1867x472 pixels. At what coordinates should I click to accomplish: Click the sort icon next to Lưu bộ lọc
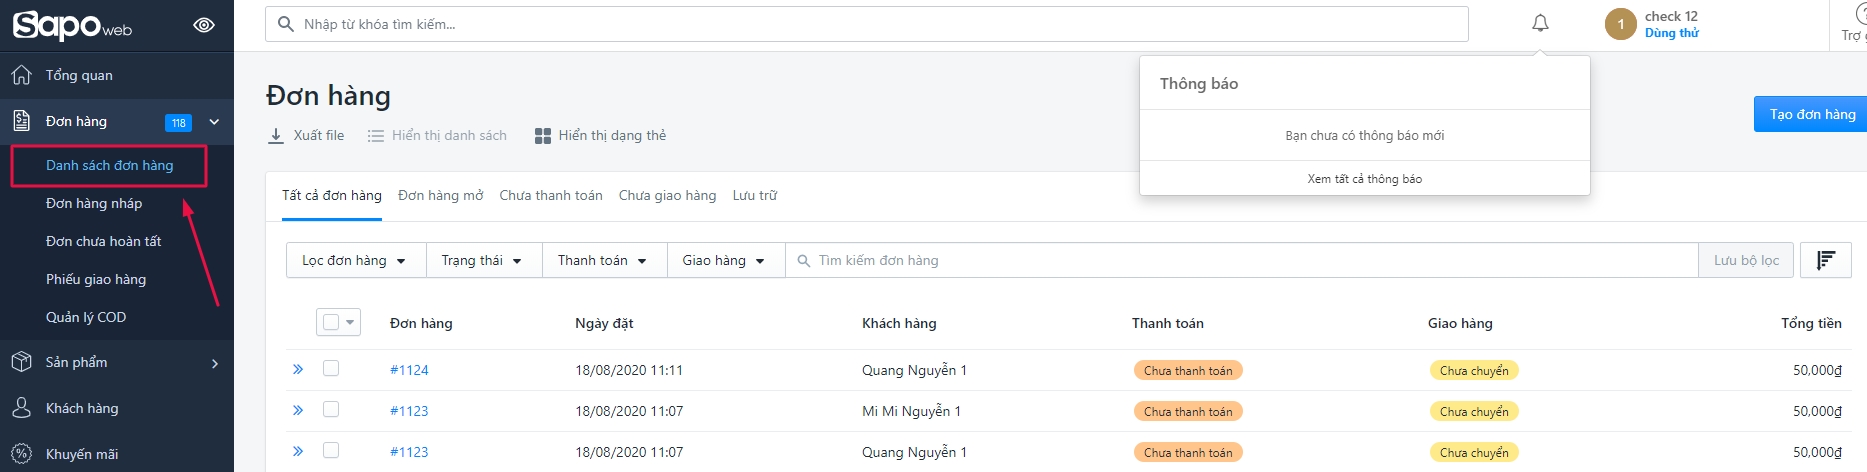coord(1825,260)
